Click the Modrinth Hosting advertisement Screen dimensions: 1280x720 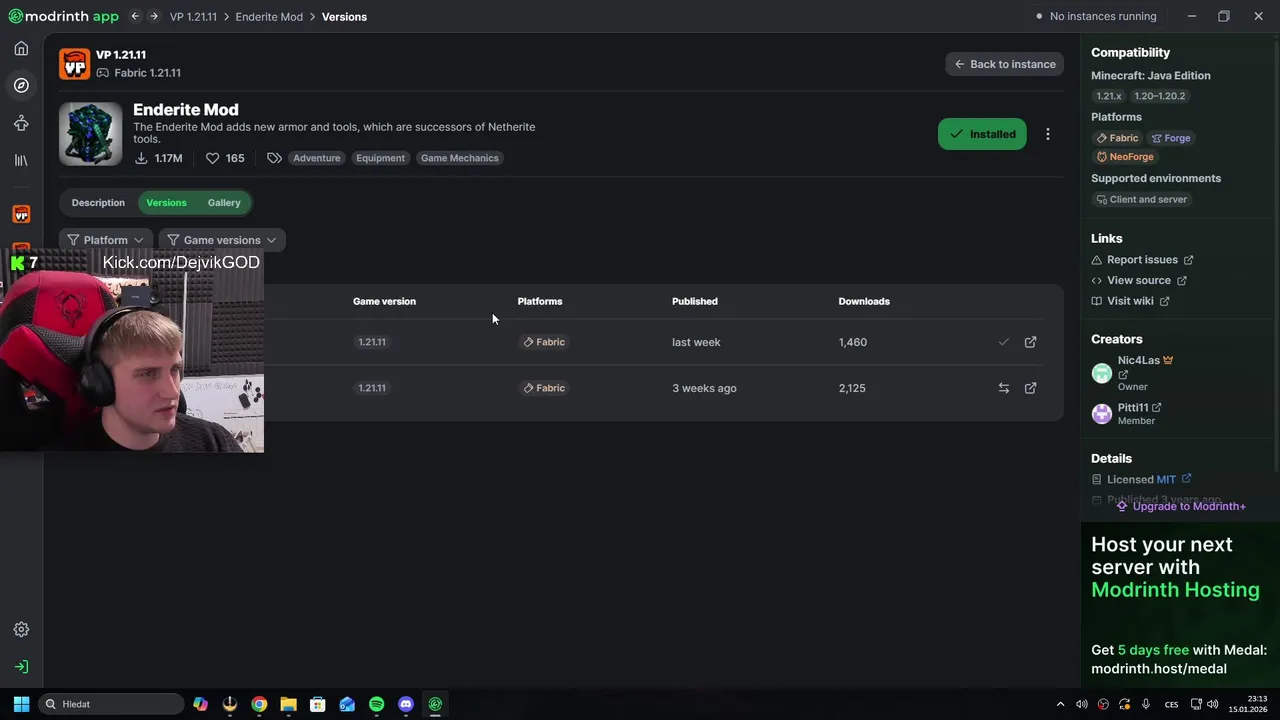point(1180,606)
